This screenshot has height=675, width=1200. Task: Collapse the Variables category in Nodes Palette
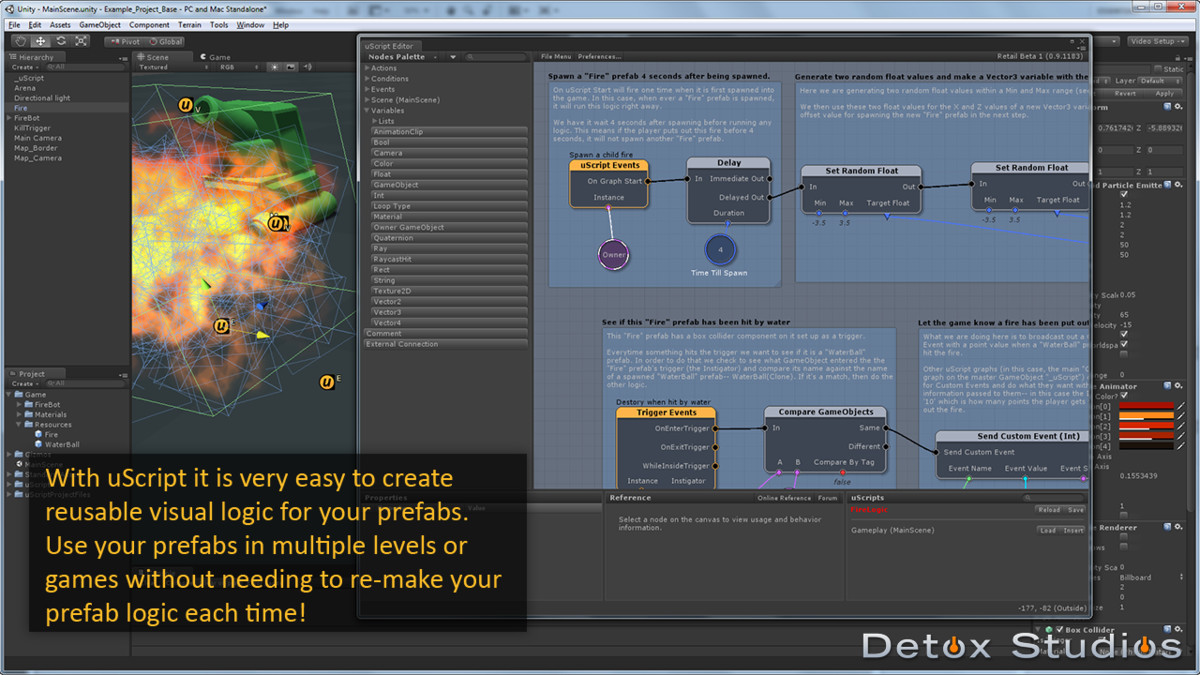point(387,110)
